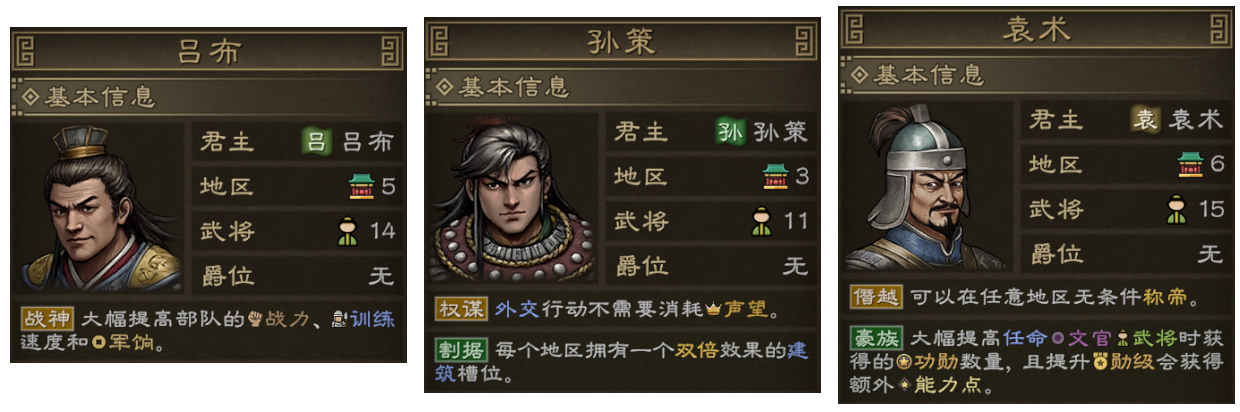This screenshot has width=1240, height=412.
Task: Click the officer figure icon in 袁术's card
Action: point(1177,209)
